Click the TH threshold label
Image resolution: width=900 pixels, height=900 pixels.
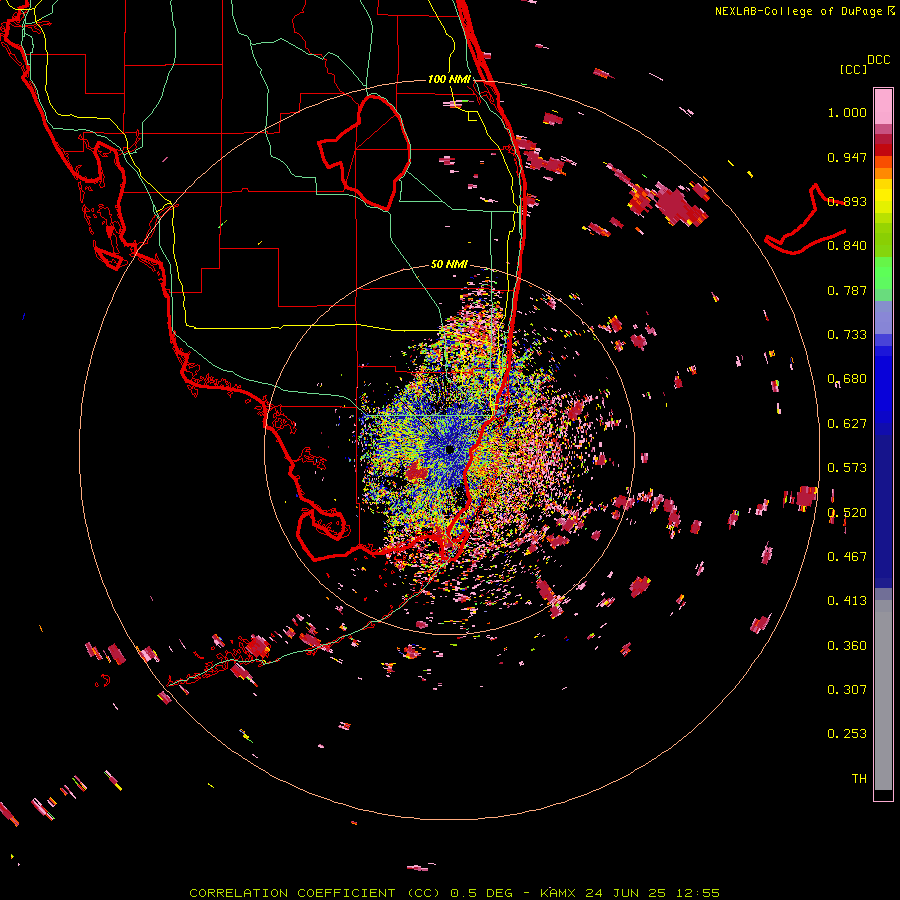click(859, 779)
